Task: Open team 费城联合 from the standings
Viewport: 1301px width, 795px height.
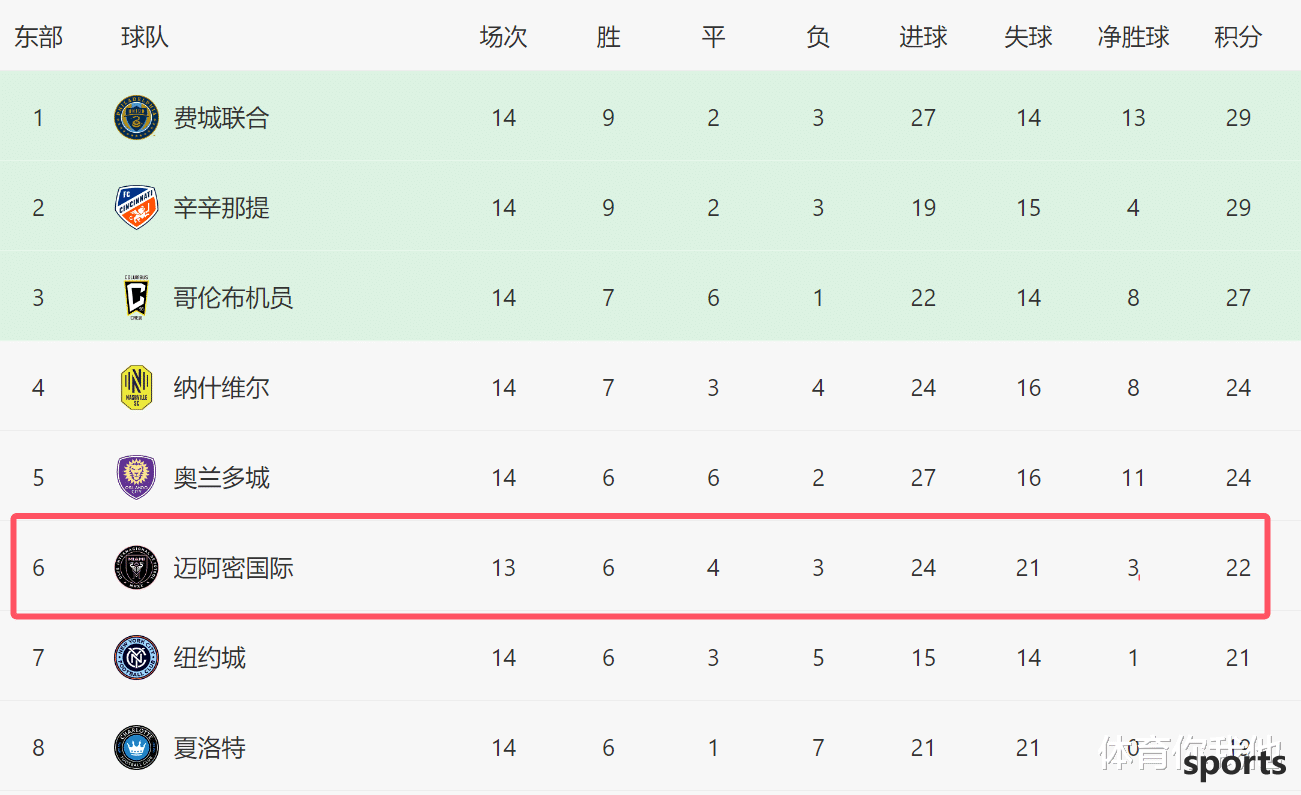Action: (221, 118)
